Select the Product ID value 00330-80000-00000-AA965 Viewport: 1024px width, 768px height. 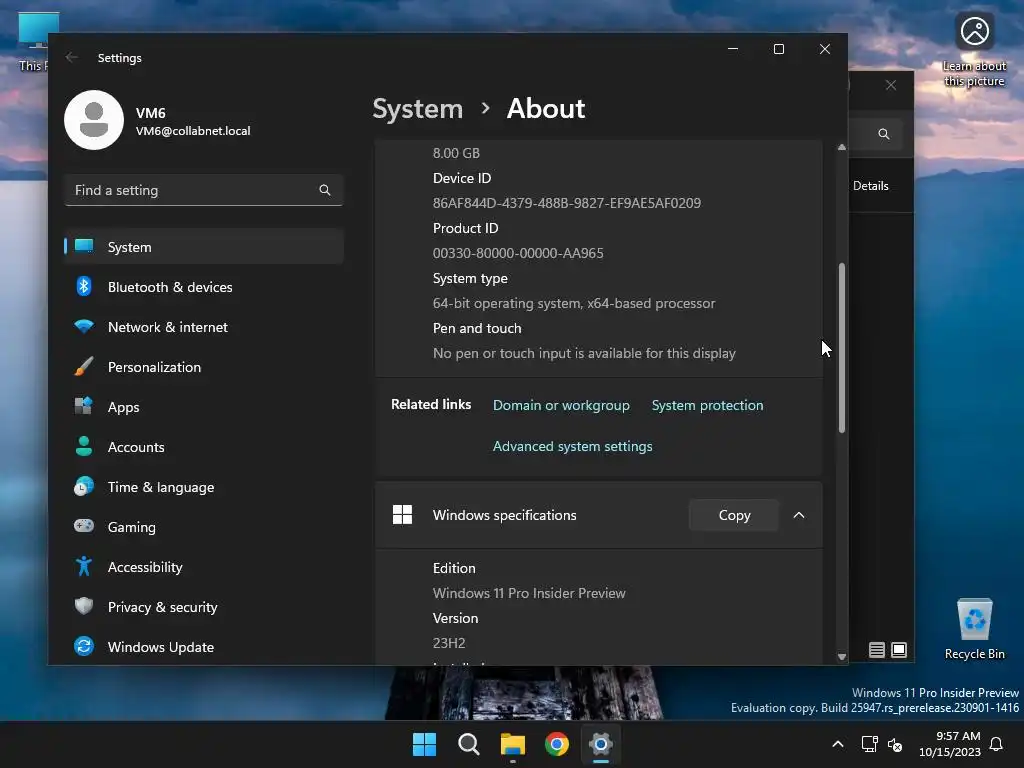click(518, 253)
